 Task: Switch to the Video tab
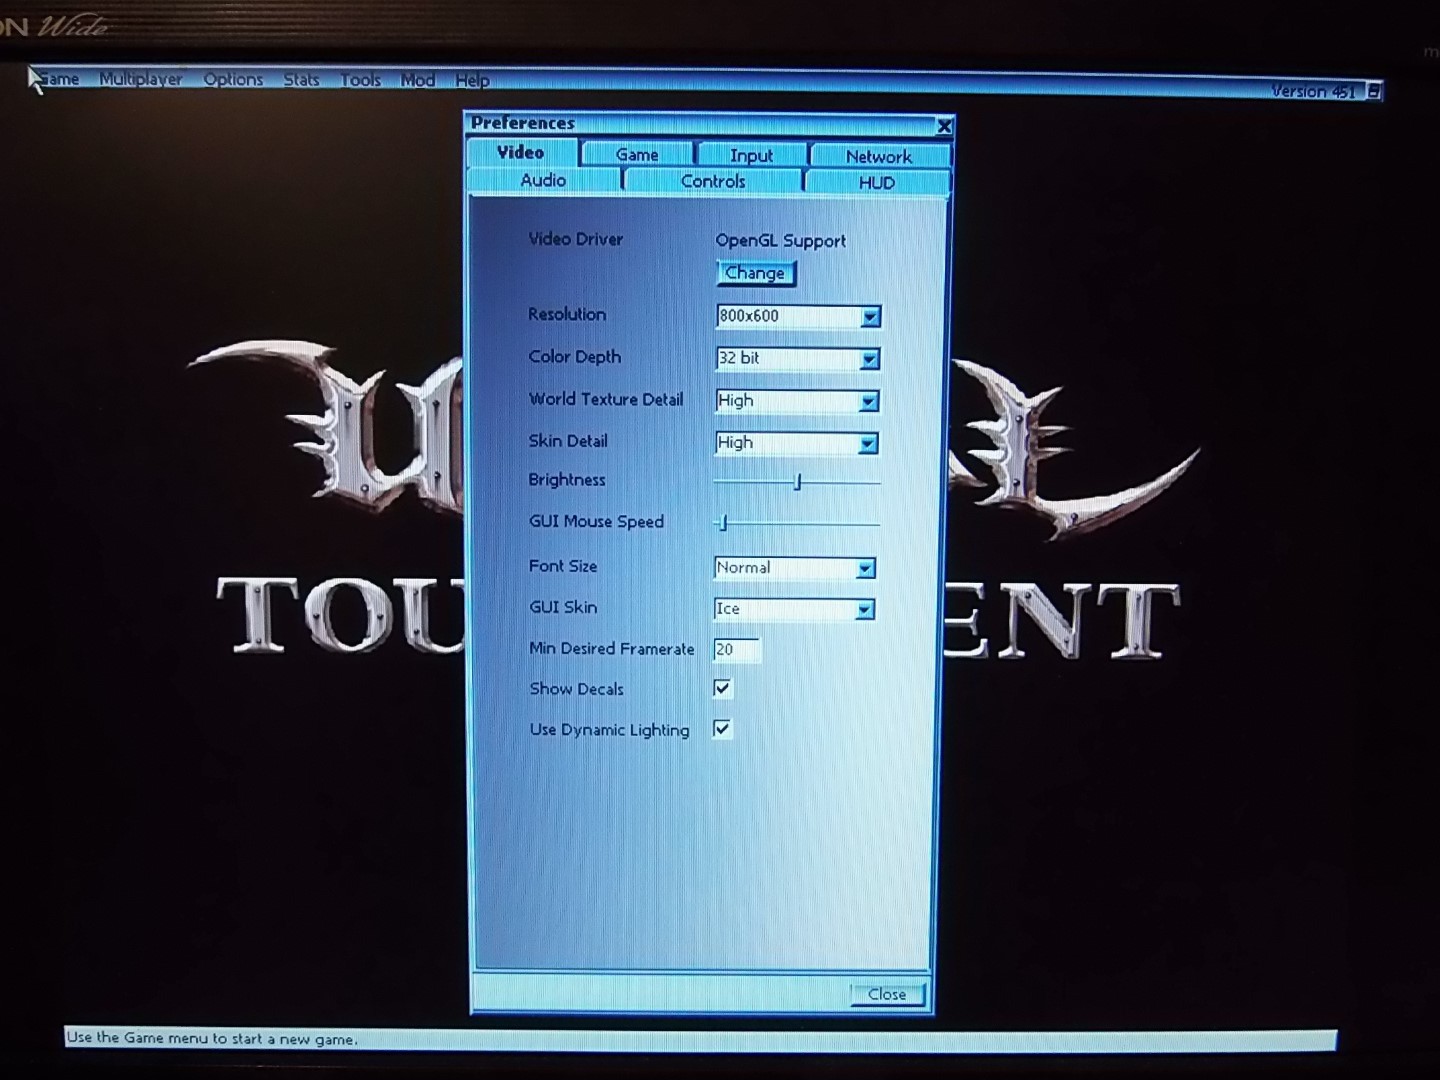[x=521, y=152]
